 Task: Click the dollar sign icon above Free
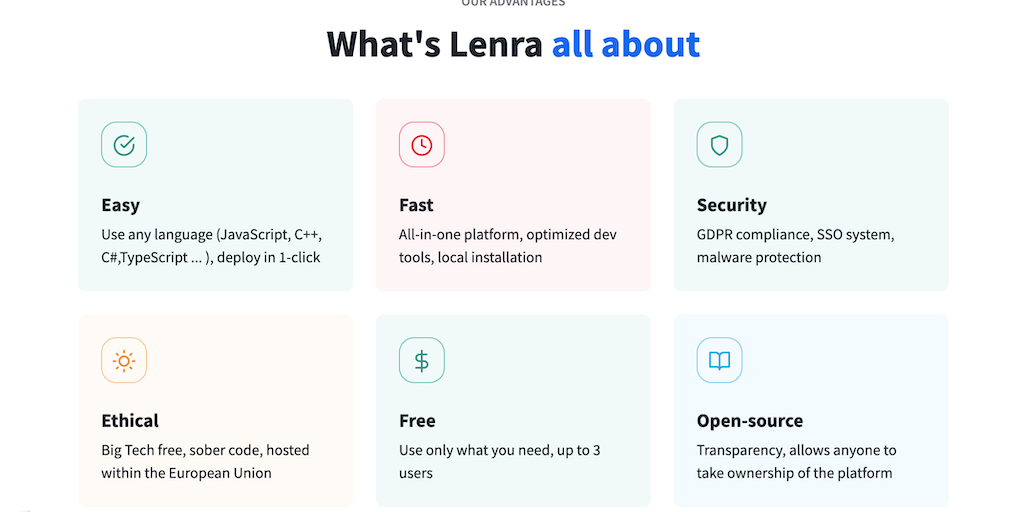click(x=421, y=360)
